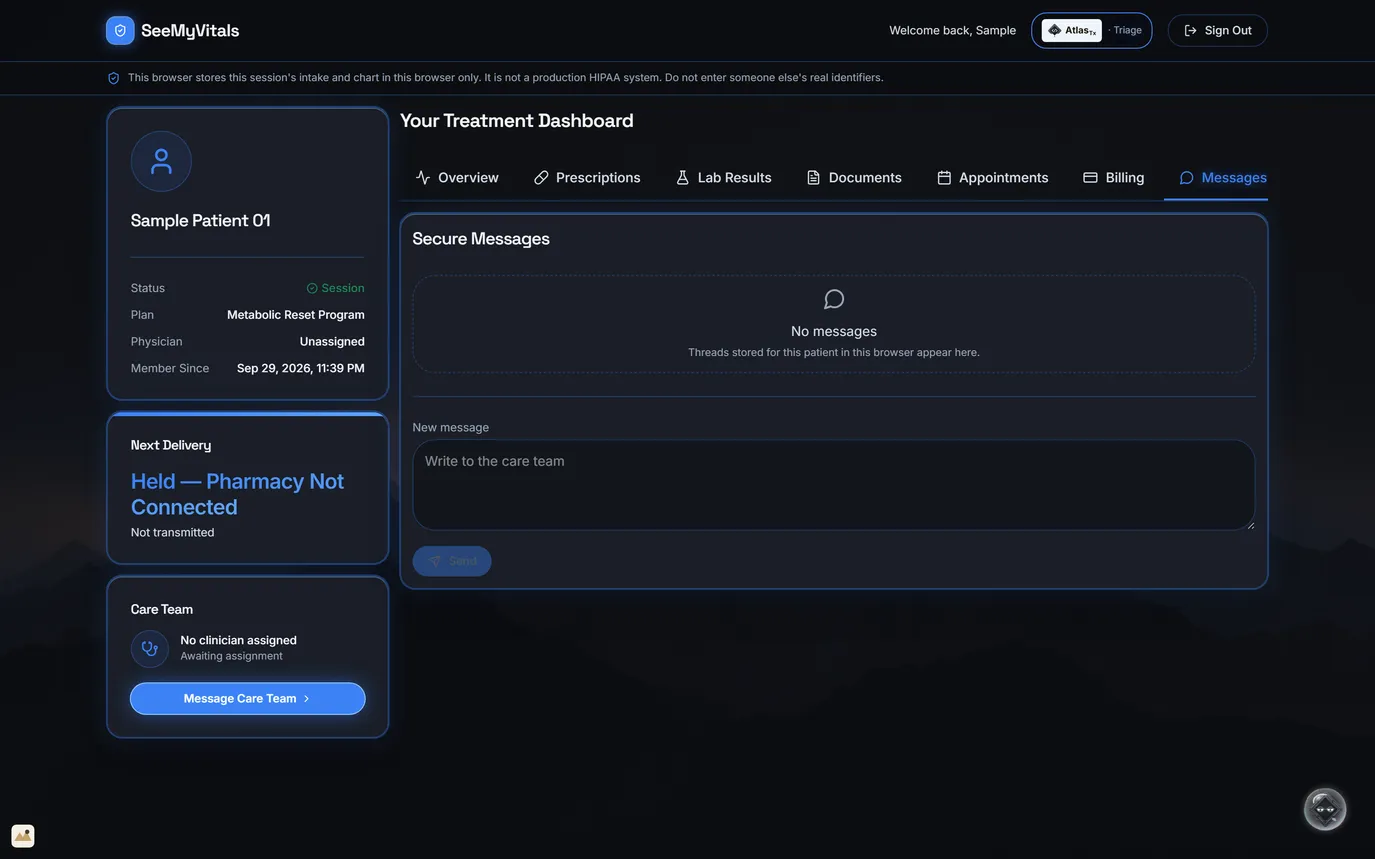The image size is (1375, 859).
Task: Click the Unassigned physician value
Action: (332, 342)
